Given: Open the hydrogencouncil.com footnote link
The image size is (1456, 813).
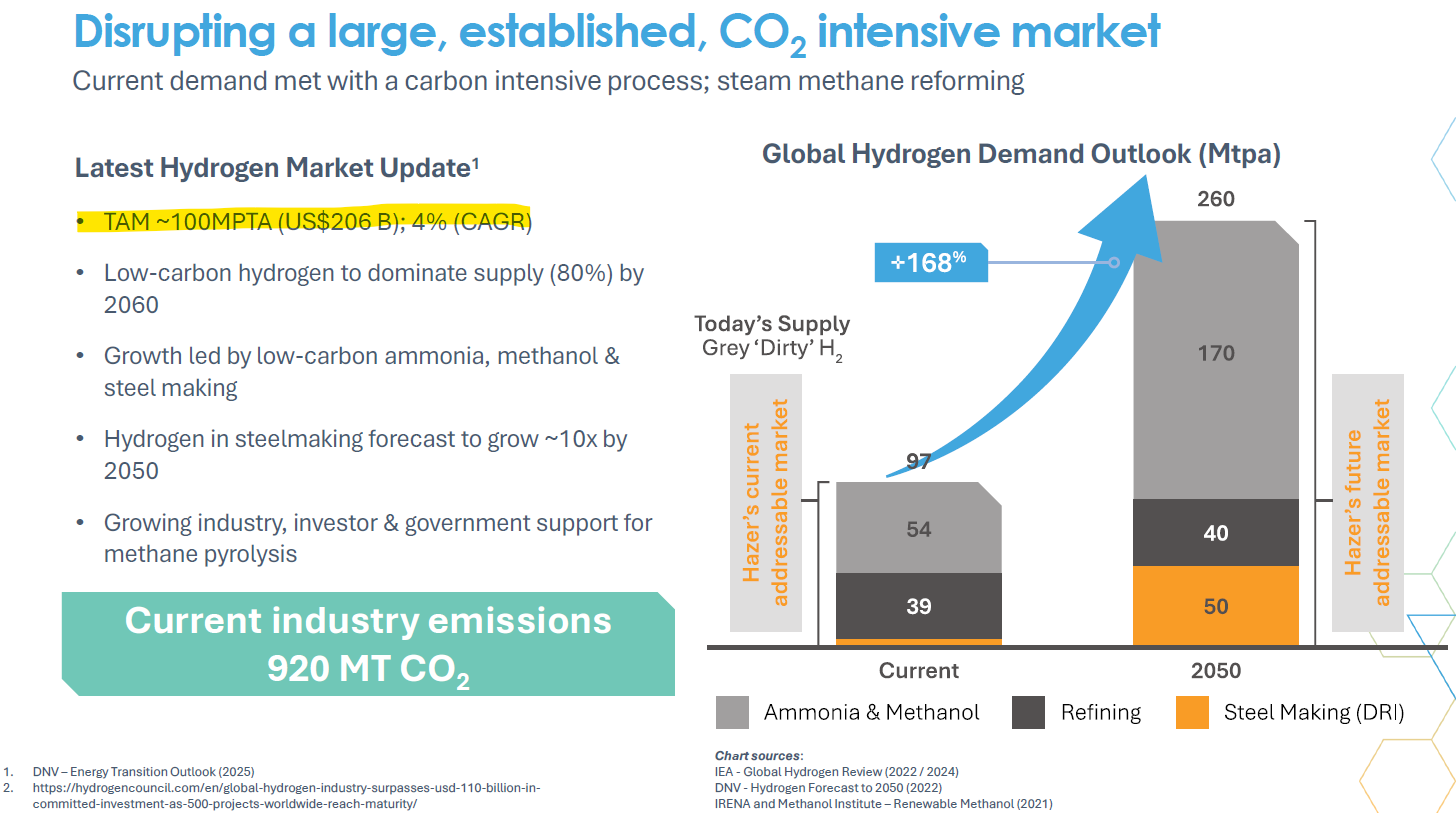Looking at the screenshot, I should (x=287, y=796).
